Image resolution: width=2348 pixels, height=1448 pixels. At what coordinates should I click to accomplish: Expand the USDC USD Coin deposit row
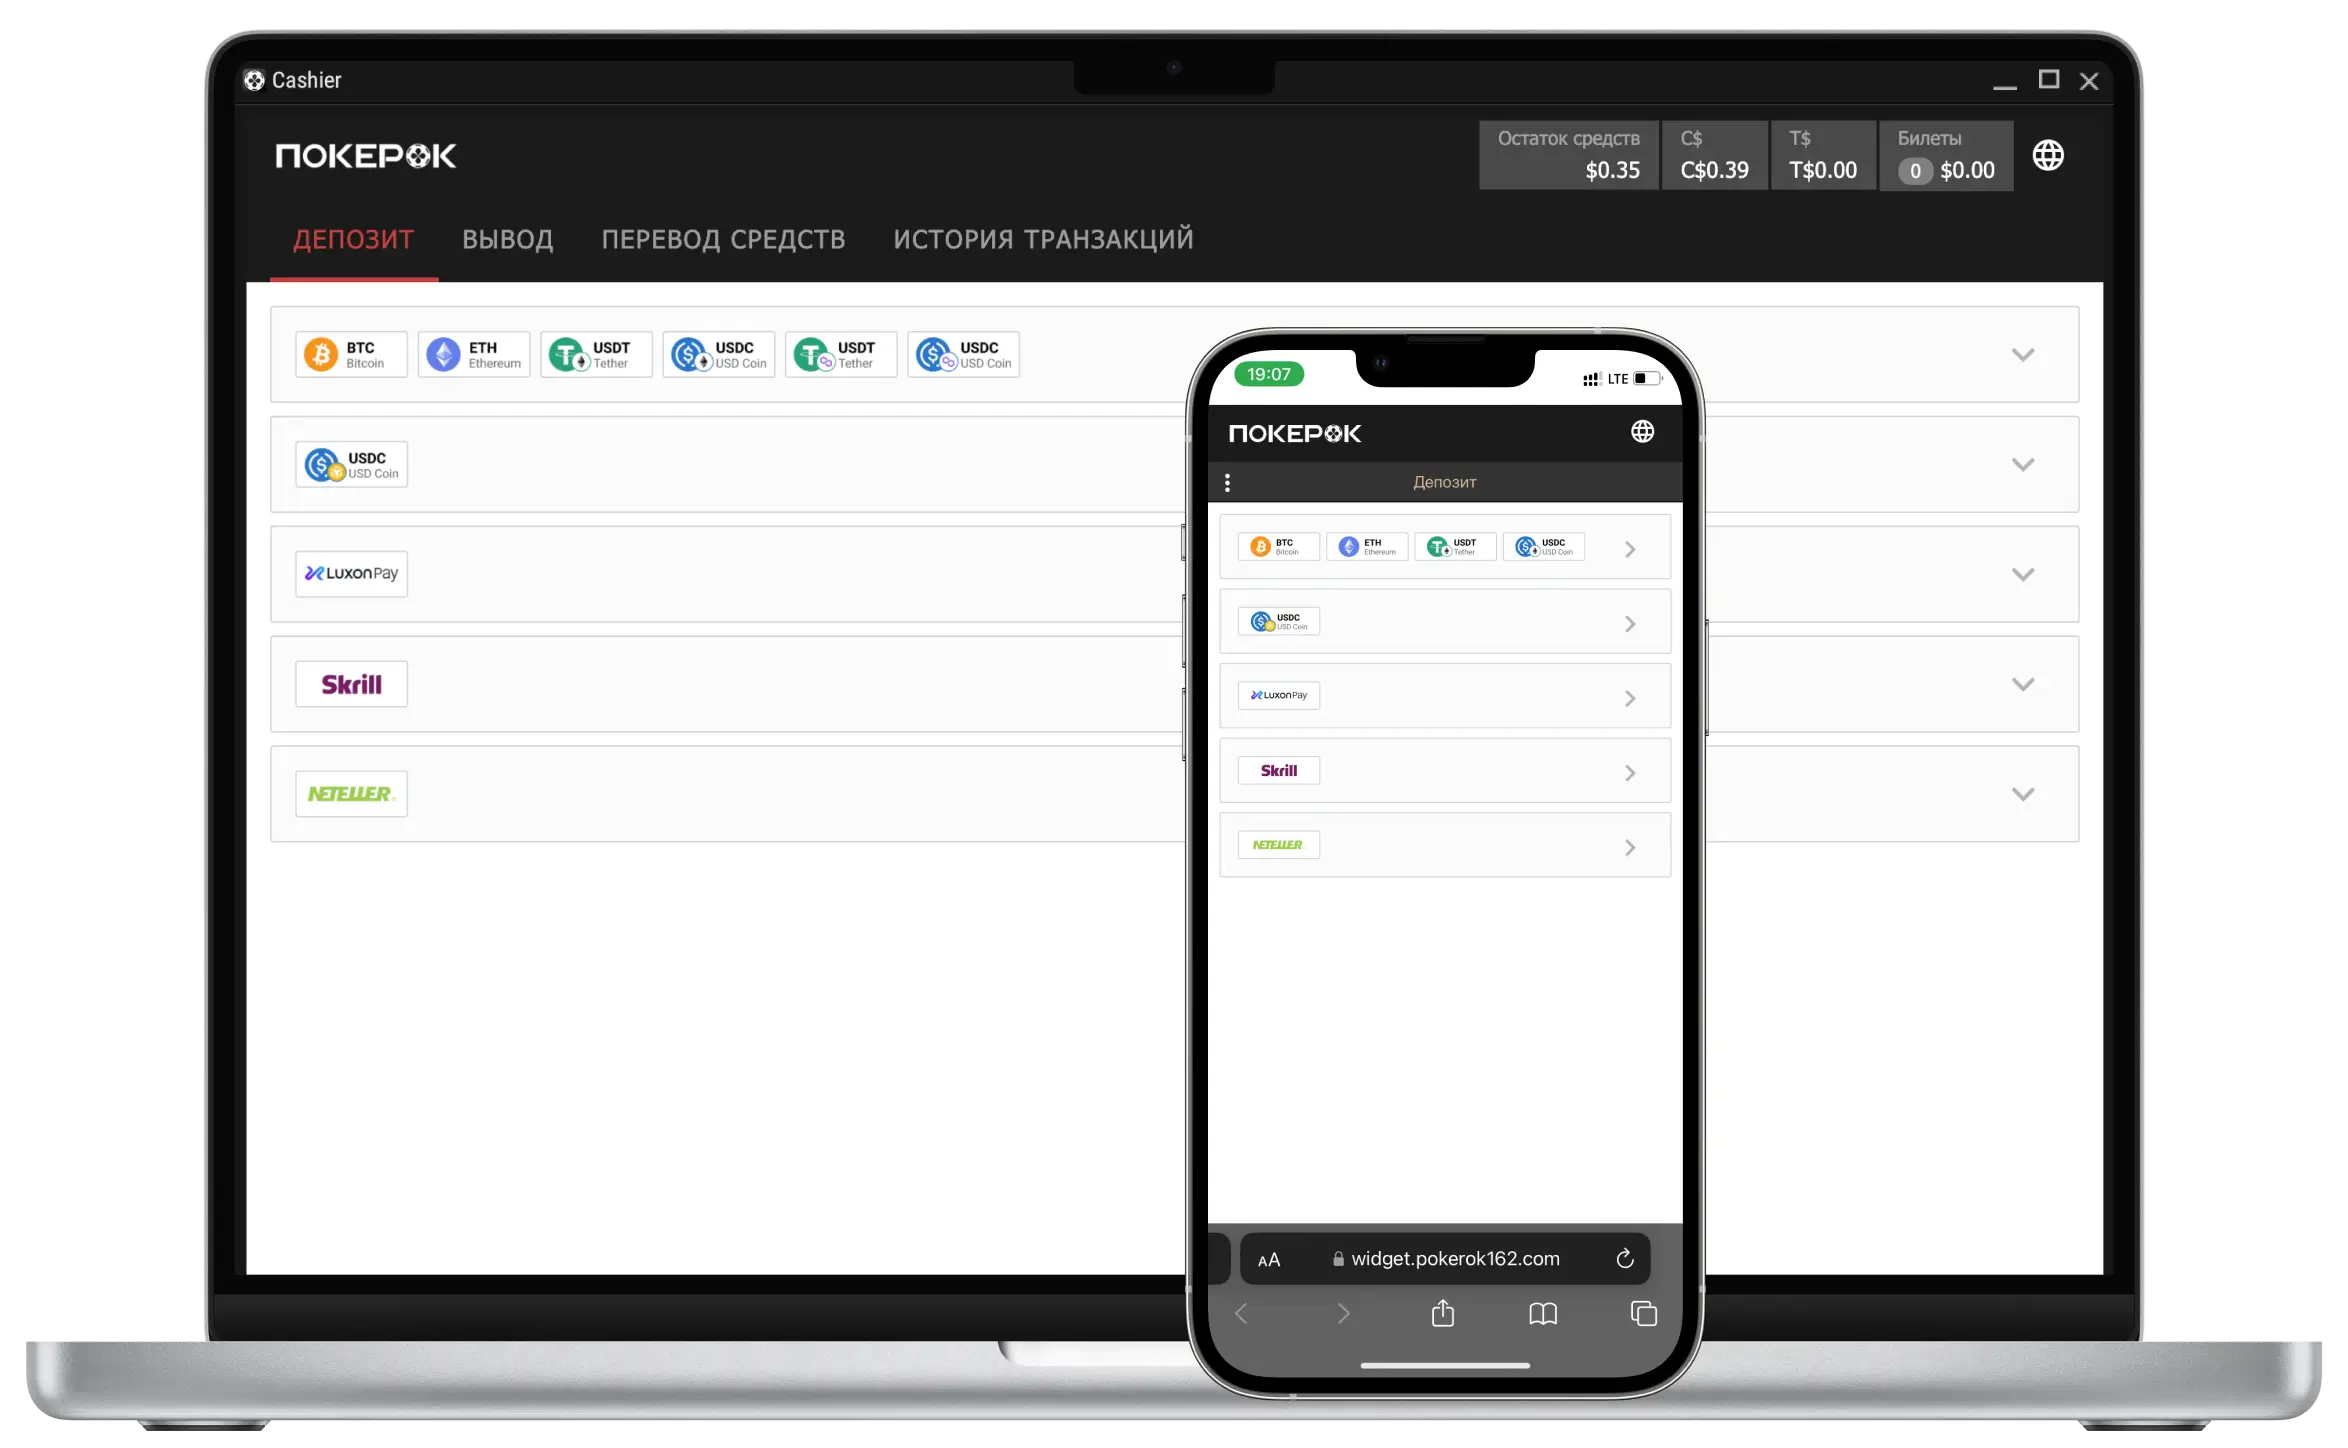pyautogui.click(x=2023, y=463)
